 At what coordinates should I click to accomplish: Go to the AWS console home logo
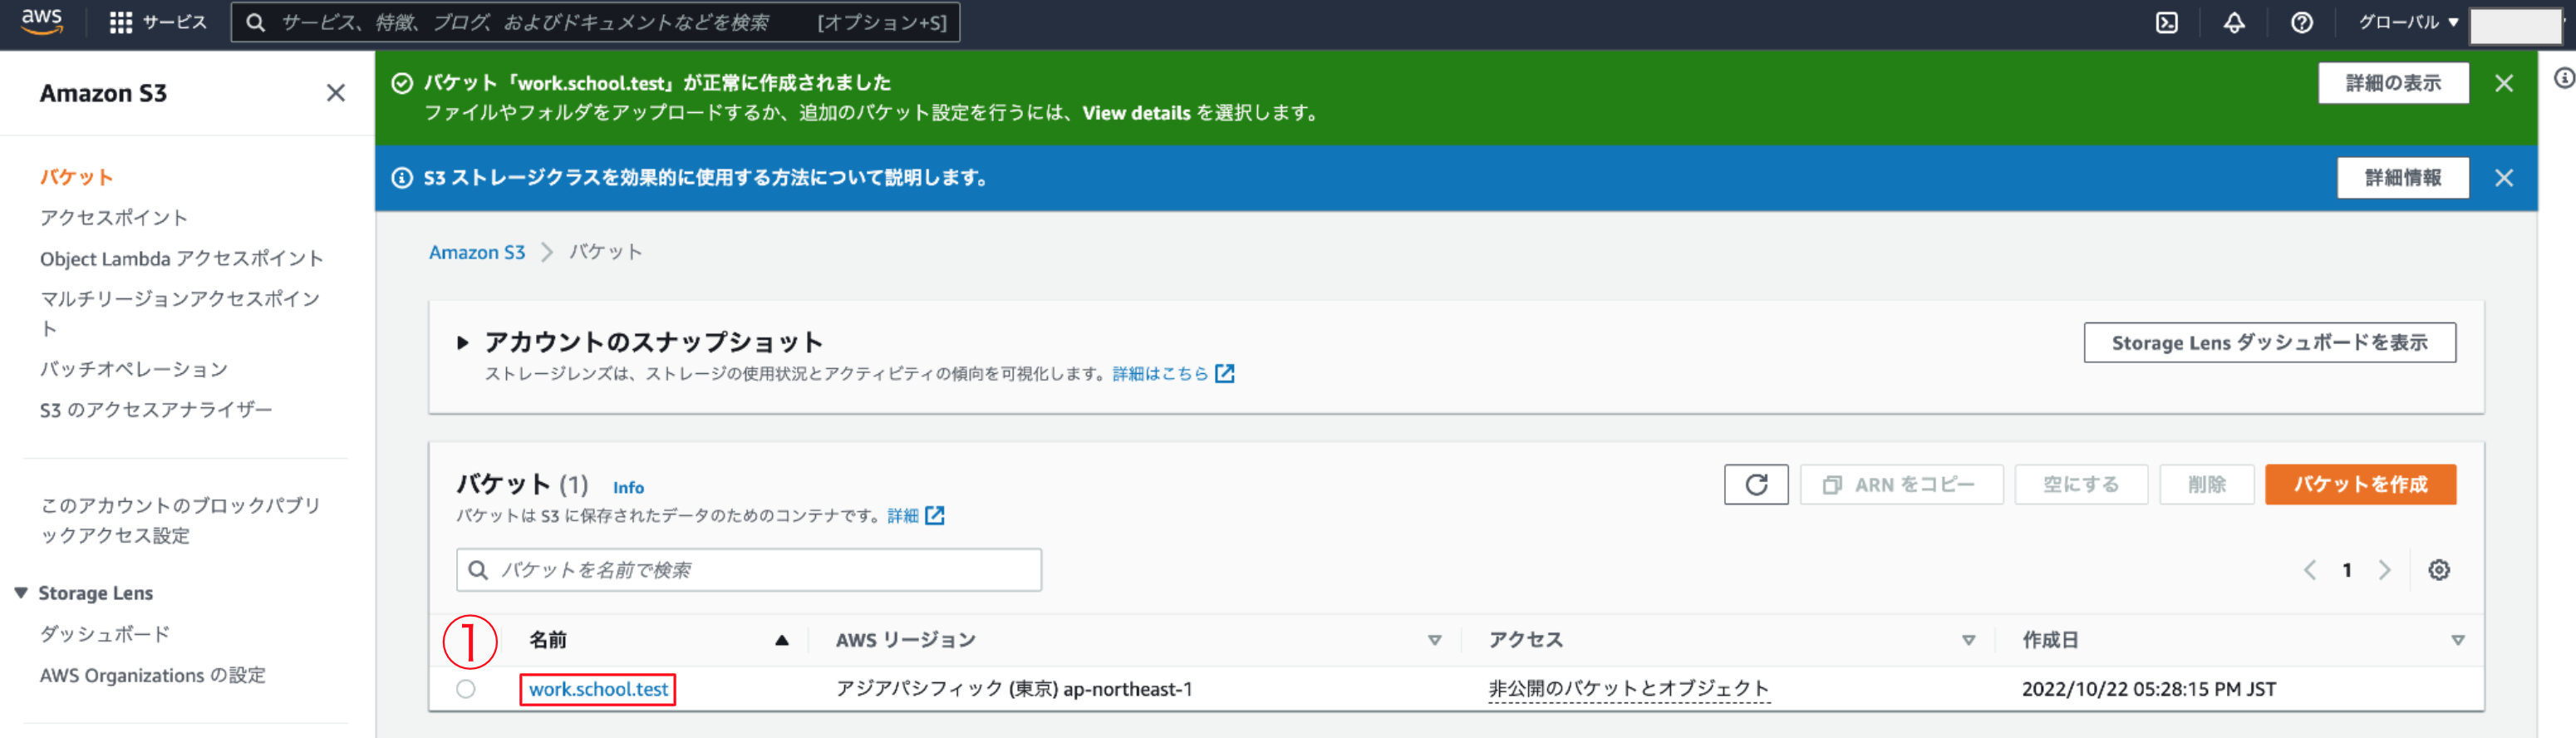pyautogui.click(x=42, y=22)
